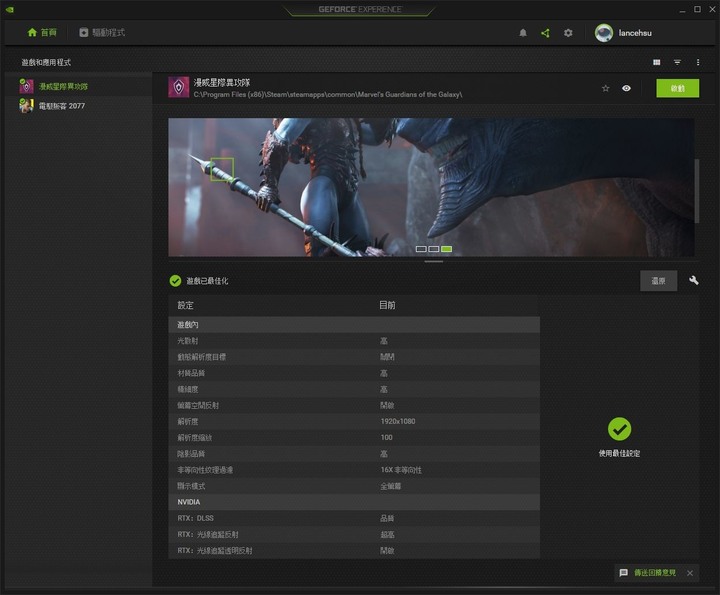Click the 漫威星際異攻隊 sidebar game icon
Screen dimensions: 720x595
(26, 86)
